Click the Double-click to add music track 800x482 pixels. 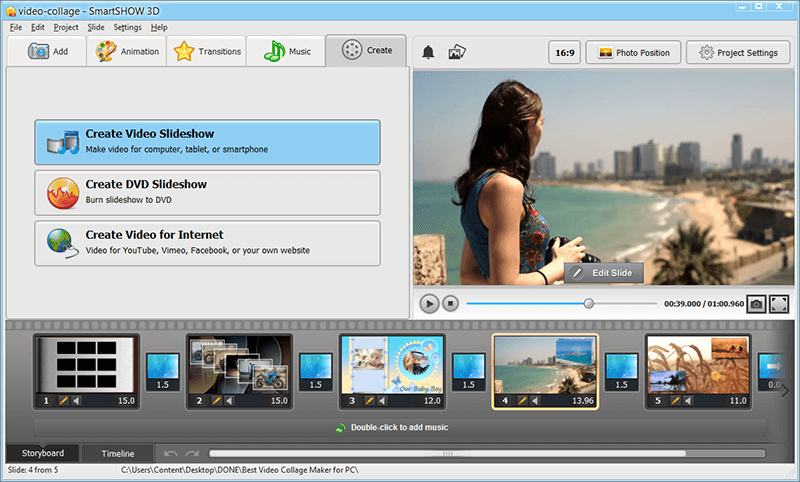pyautogui.click(x=400, y=427)
